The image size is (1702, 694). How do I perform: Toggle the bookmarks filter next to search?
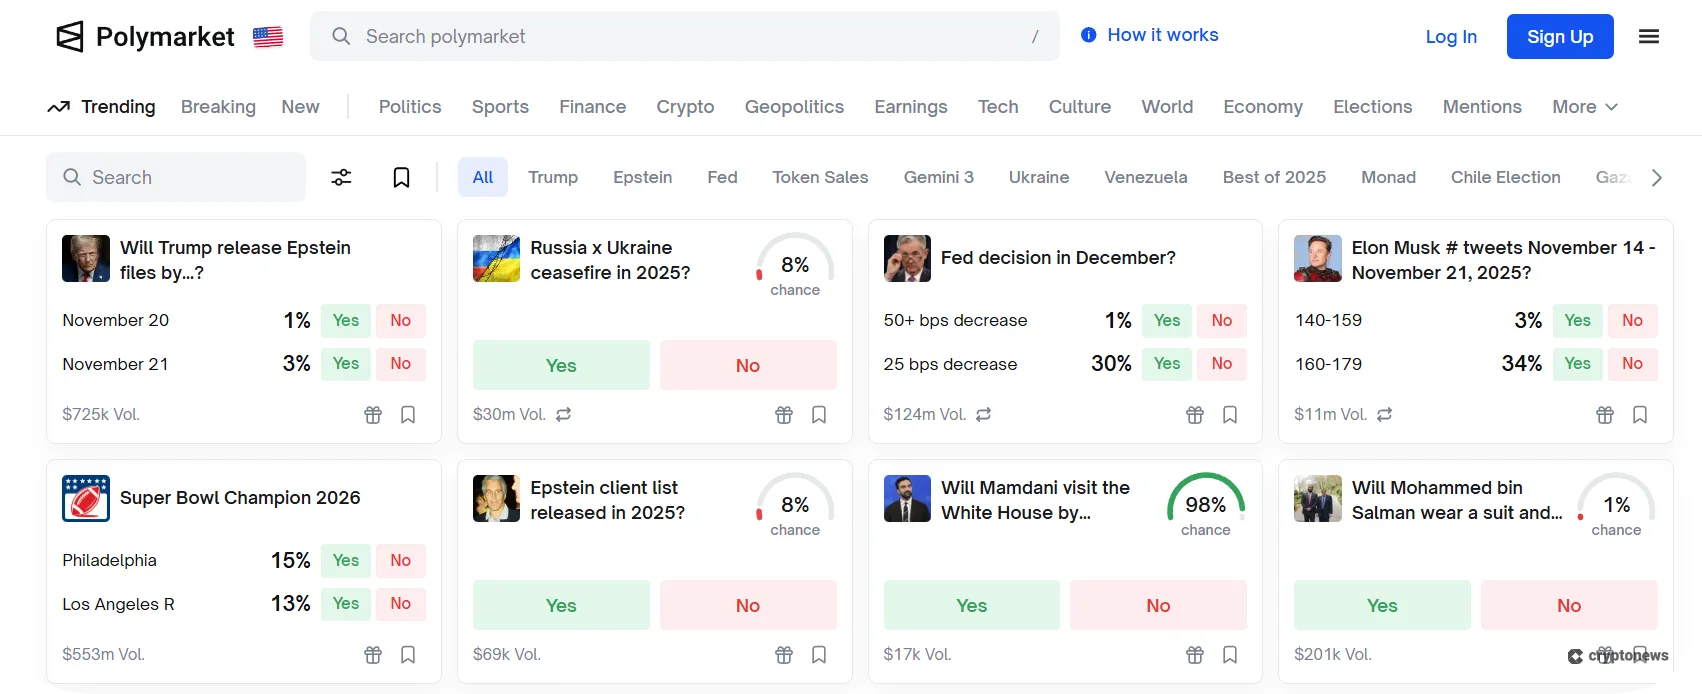pyautogui.click(x=401, y=177)
